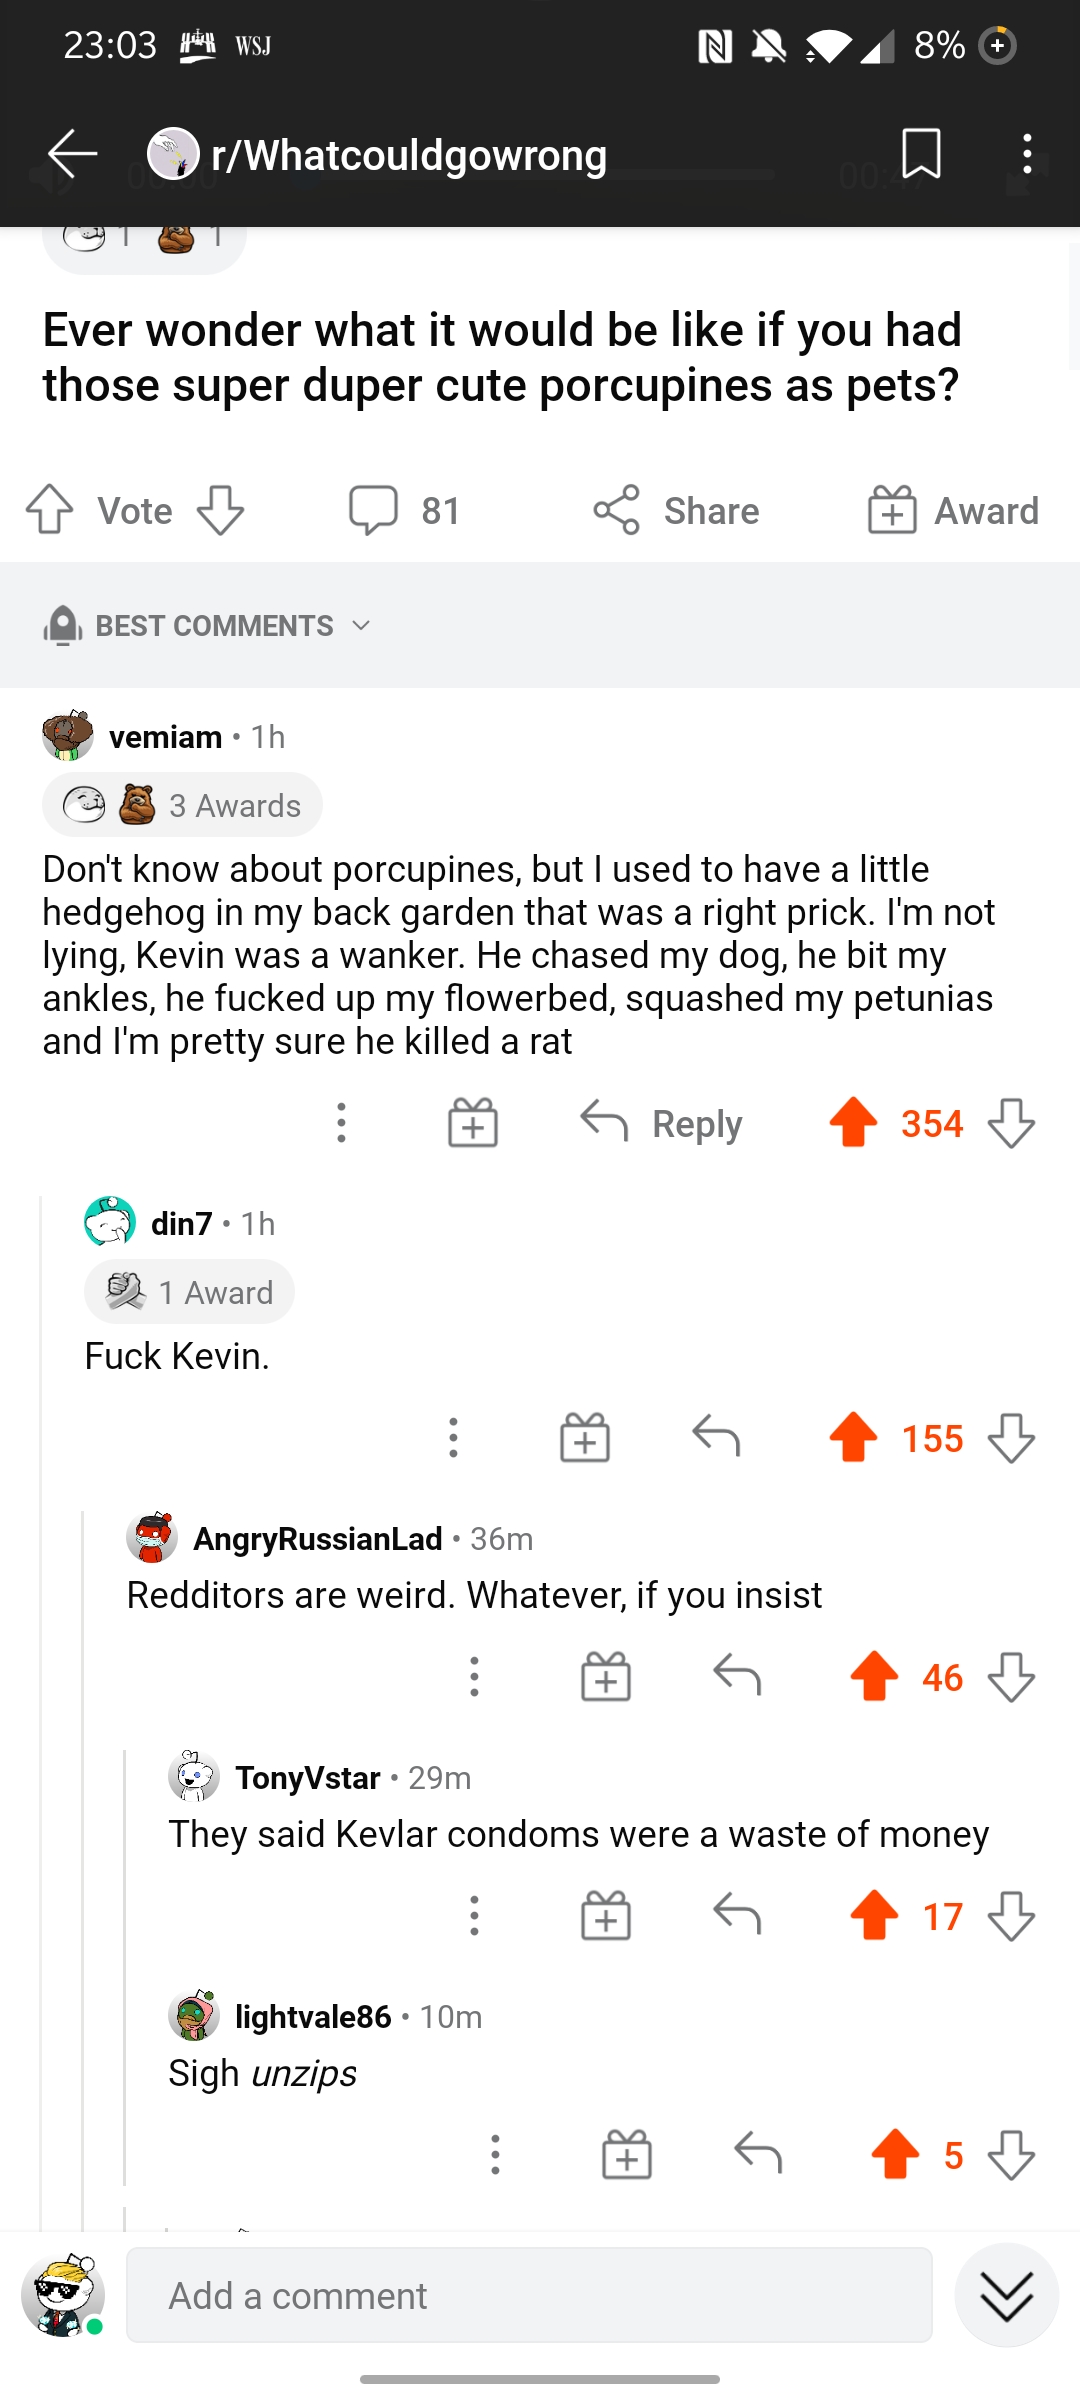Bookmark the post using the save icon
The width and height of the screenshot is (1080, 2400).
(x=920, y=153)
